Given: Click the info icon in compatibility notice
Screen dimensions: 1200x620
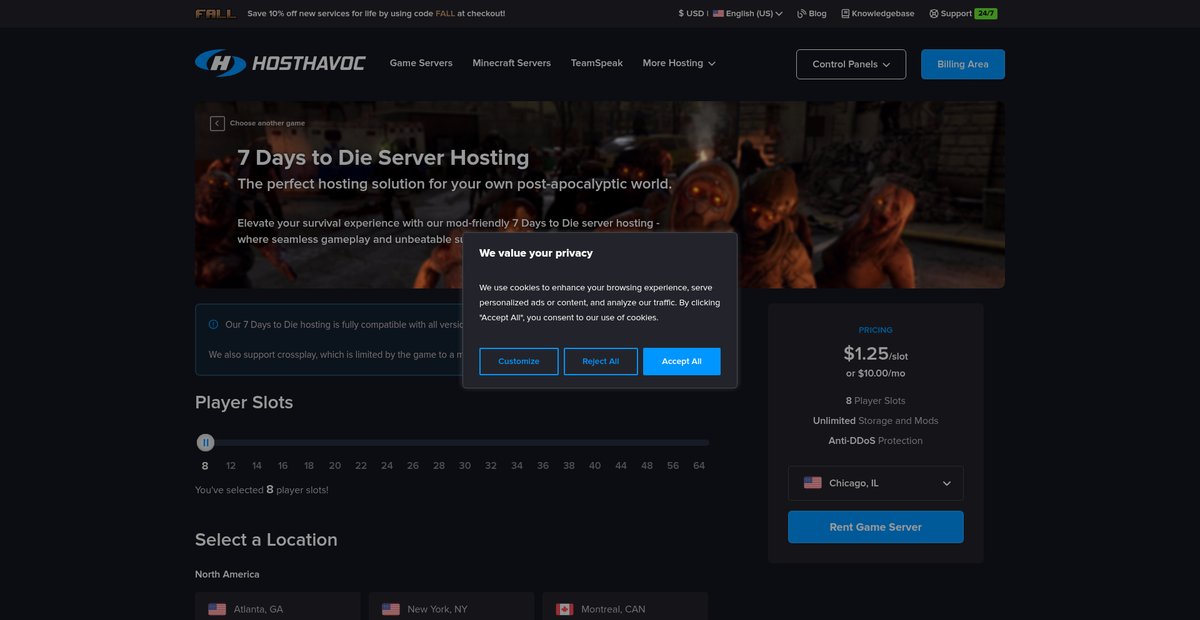Looking at the screenshot, I should click(213, 324).
